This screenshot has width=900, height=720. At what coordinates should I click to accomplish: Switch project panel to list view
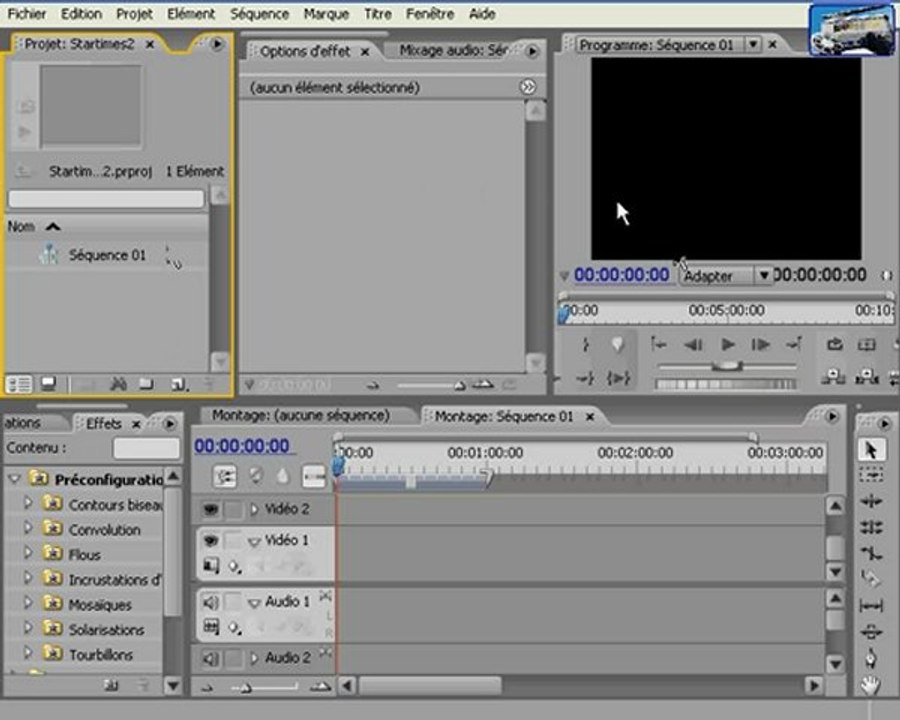click(19, 384)
